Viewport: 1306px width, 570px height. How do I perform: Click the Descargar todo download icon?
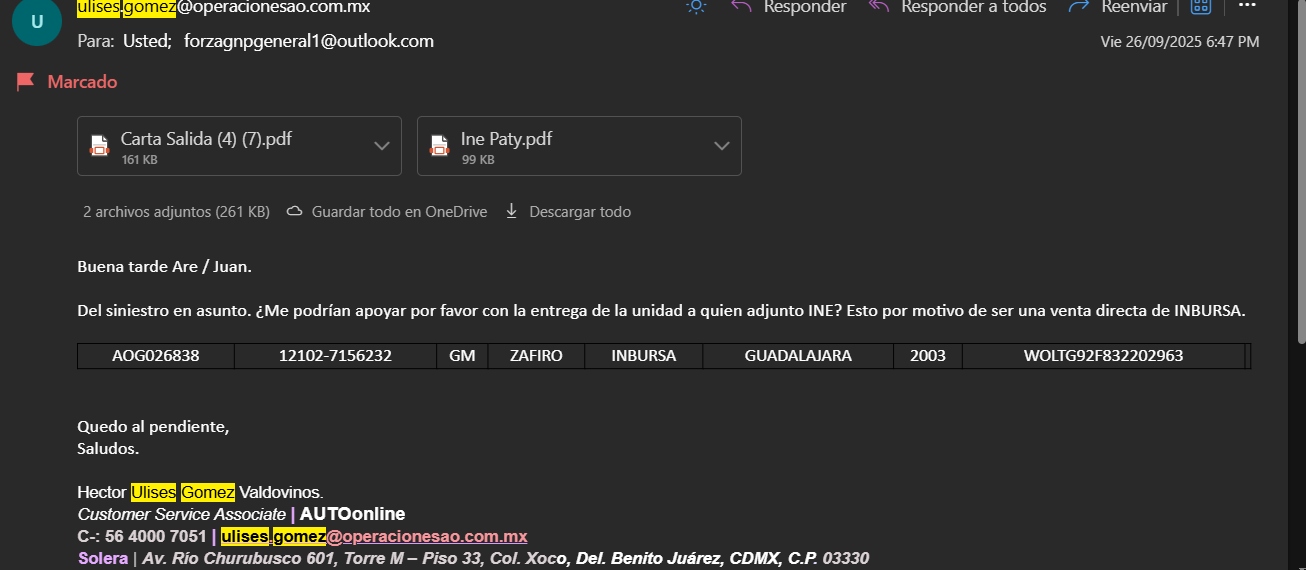(512, 211)
